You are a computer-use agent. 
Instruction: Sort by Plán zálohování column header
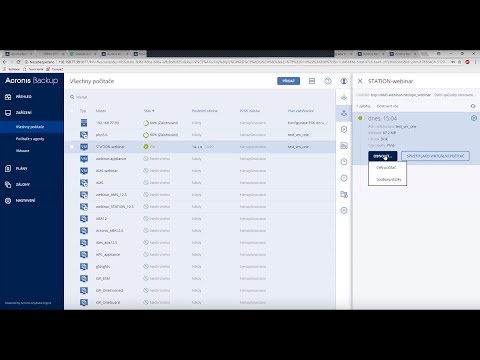(x=301, y=110)
